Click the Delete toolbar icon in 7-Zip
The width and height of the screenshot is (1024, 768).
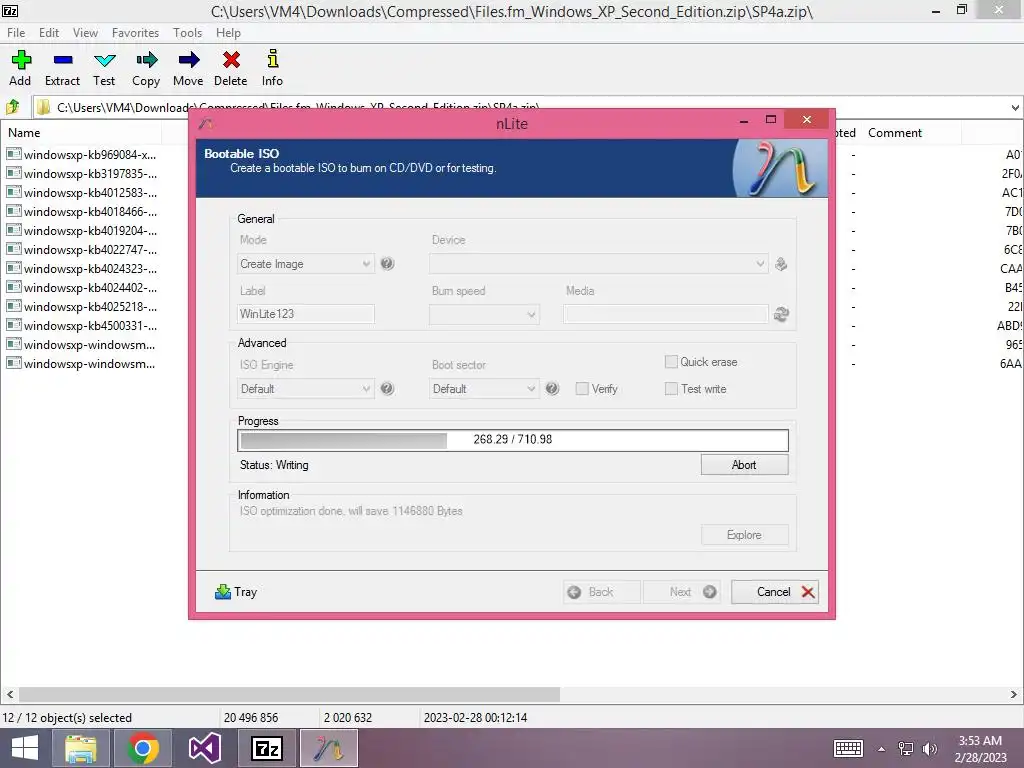click(231, 60)
